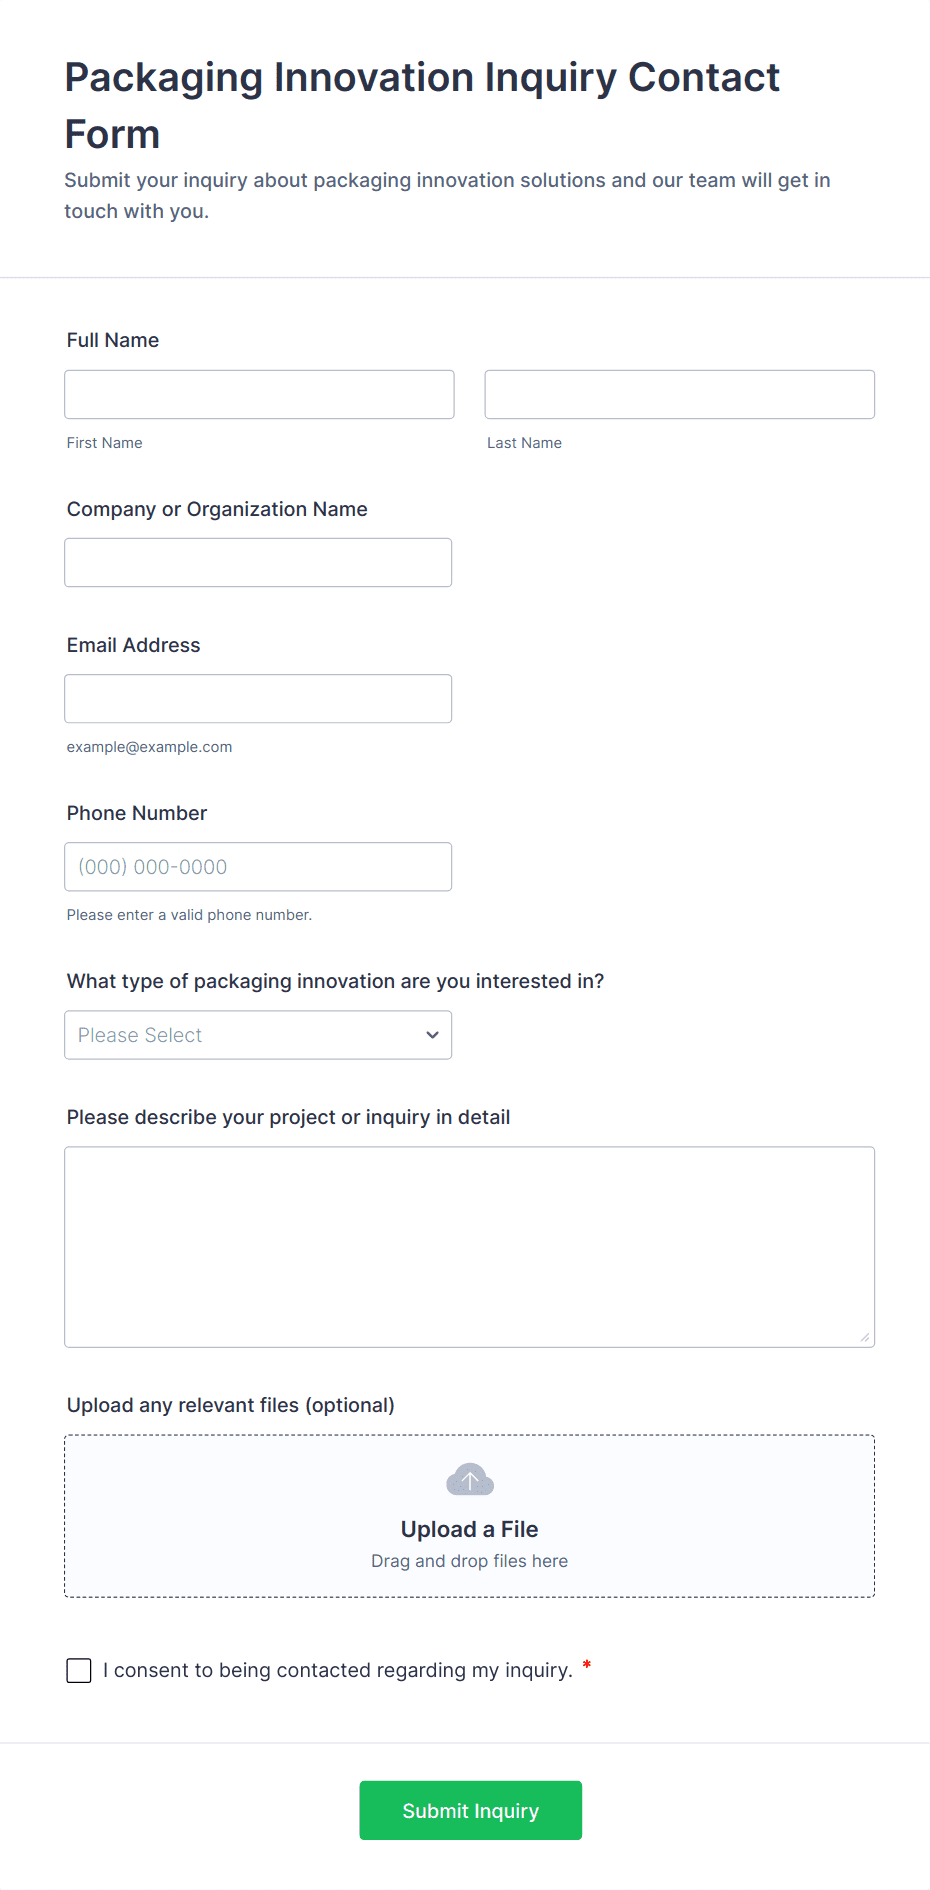930x1890 pixels.
Task: Click the Drag and drop files here text
Action: click(x=469, y=1561)
